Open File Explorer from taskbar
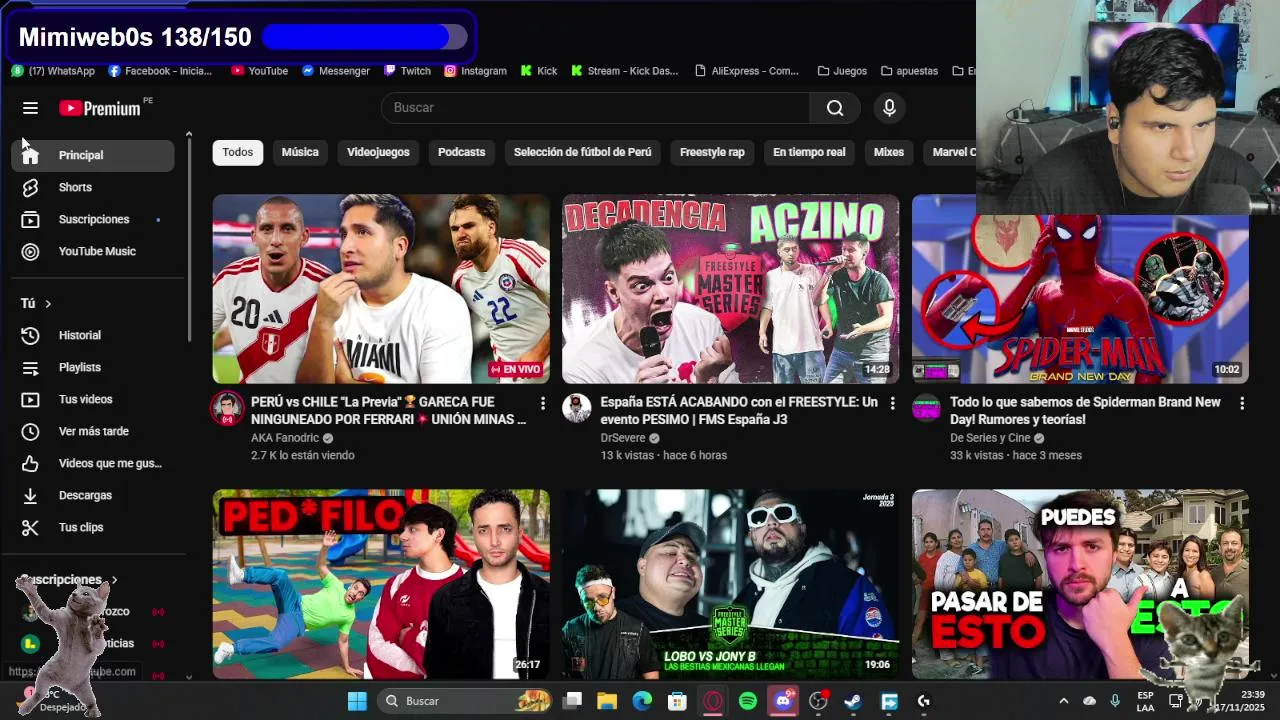Image resolution: width=1280 pixels, height=720 pixels. pos(607,701)
